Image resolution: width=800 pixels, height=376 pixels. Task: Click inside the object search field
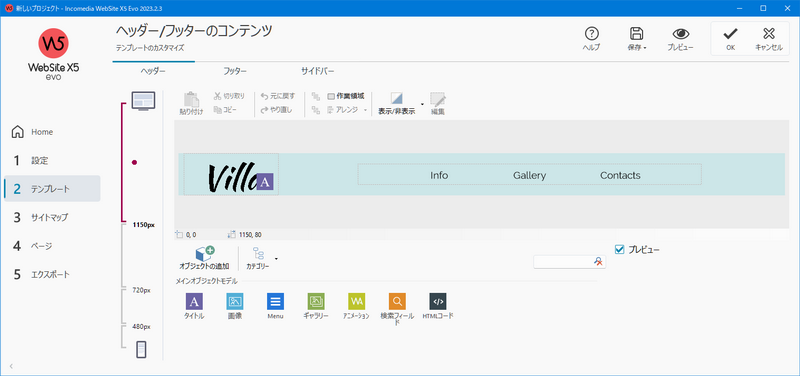coord(563,261)
